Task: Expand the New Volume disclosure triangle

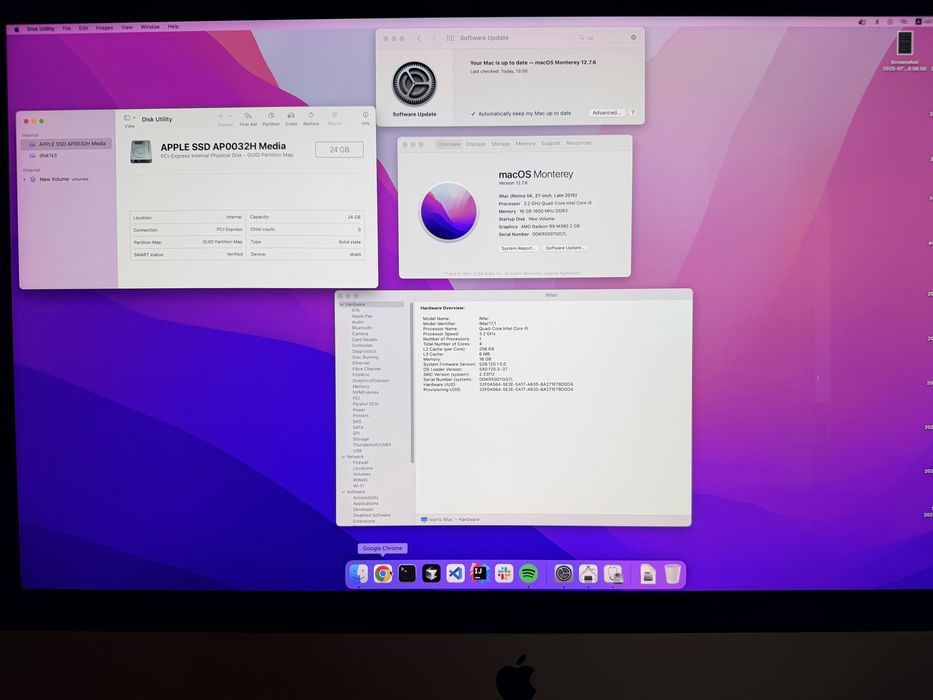Action: 25,179
